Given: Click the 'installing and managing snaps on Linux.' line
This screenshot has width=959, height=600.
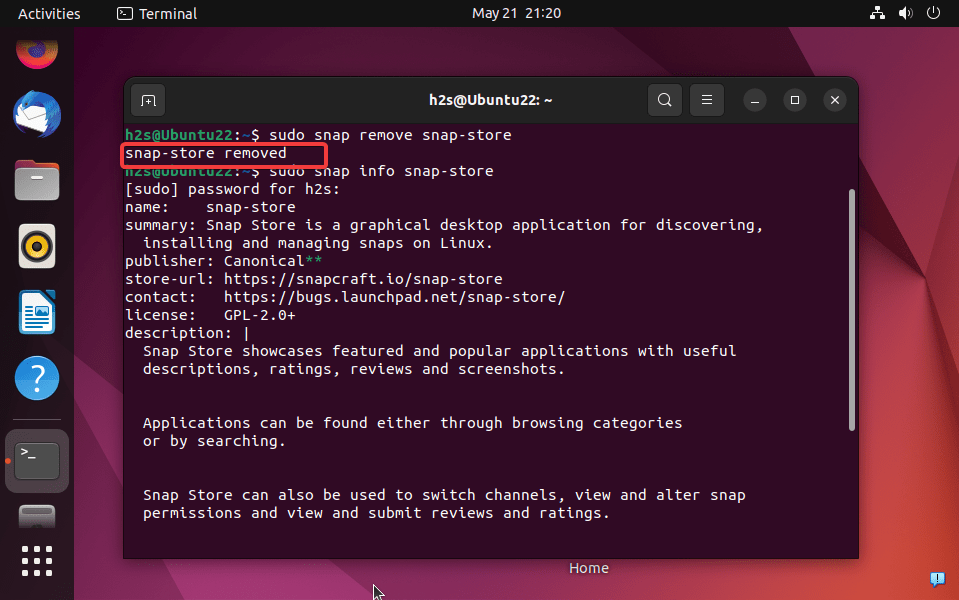Looking at the screenshot, I should [x=318, y=243].
